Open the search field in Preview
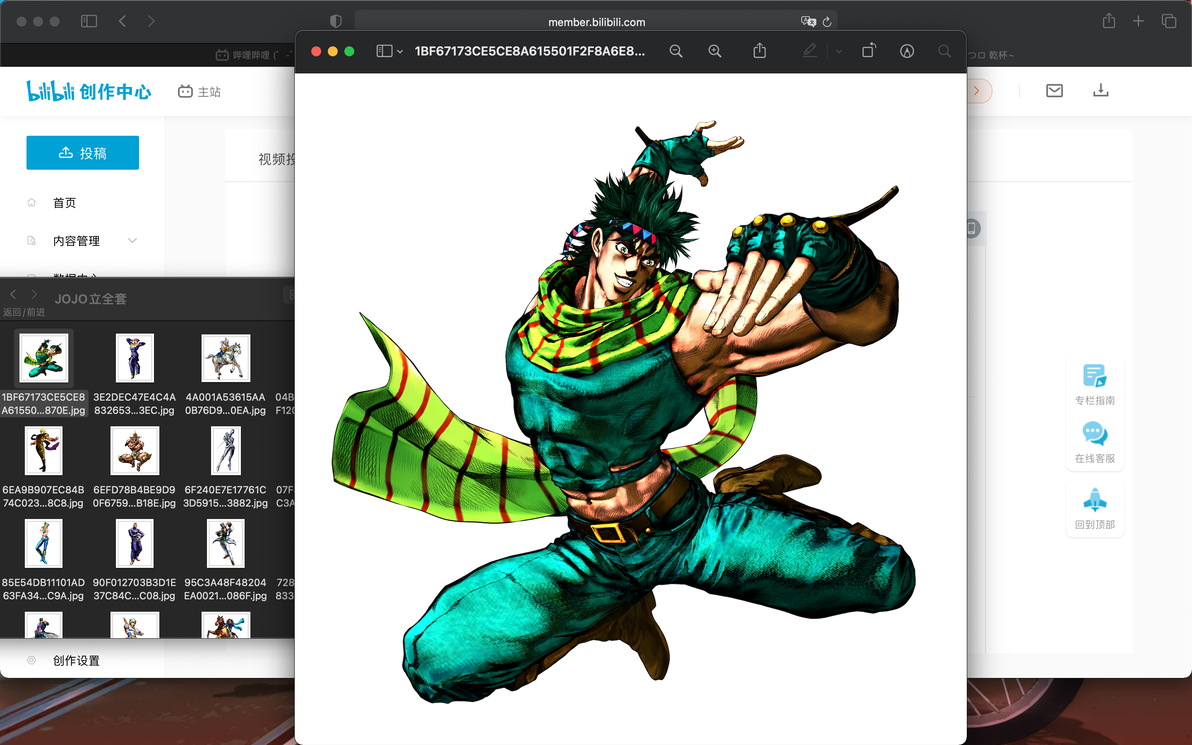This screenshot has height=745, width=1192. click(x=944, y=51)
